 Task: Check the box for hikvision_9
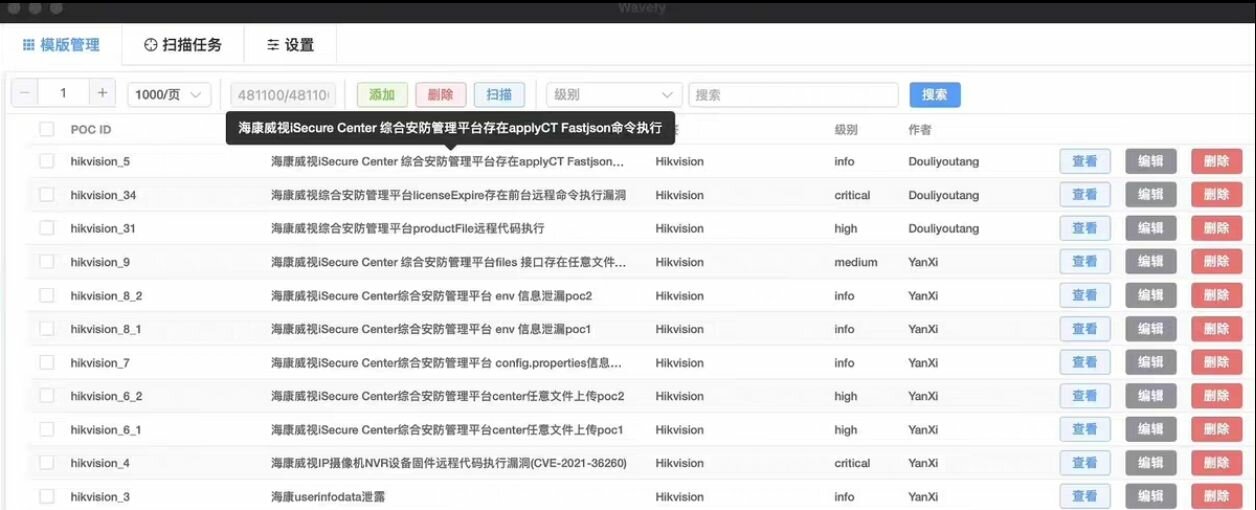pyautogui.click(x=47, y=262)
